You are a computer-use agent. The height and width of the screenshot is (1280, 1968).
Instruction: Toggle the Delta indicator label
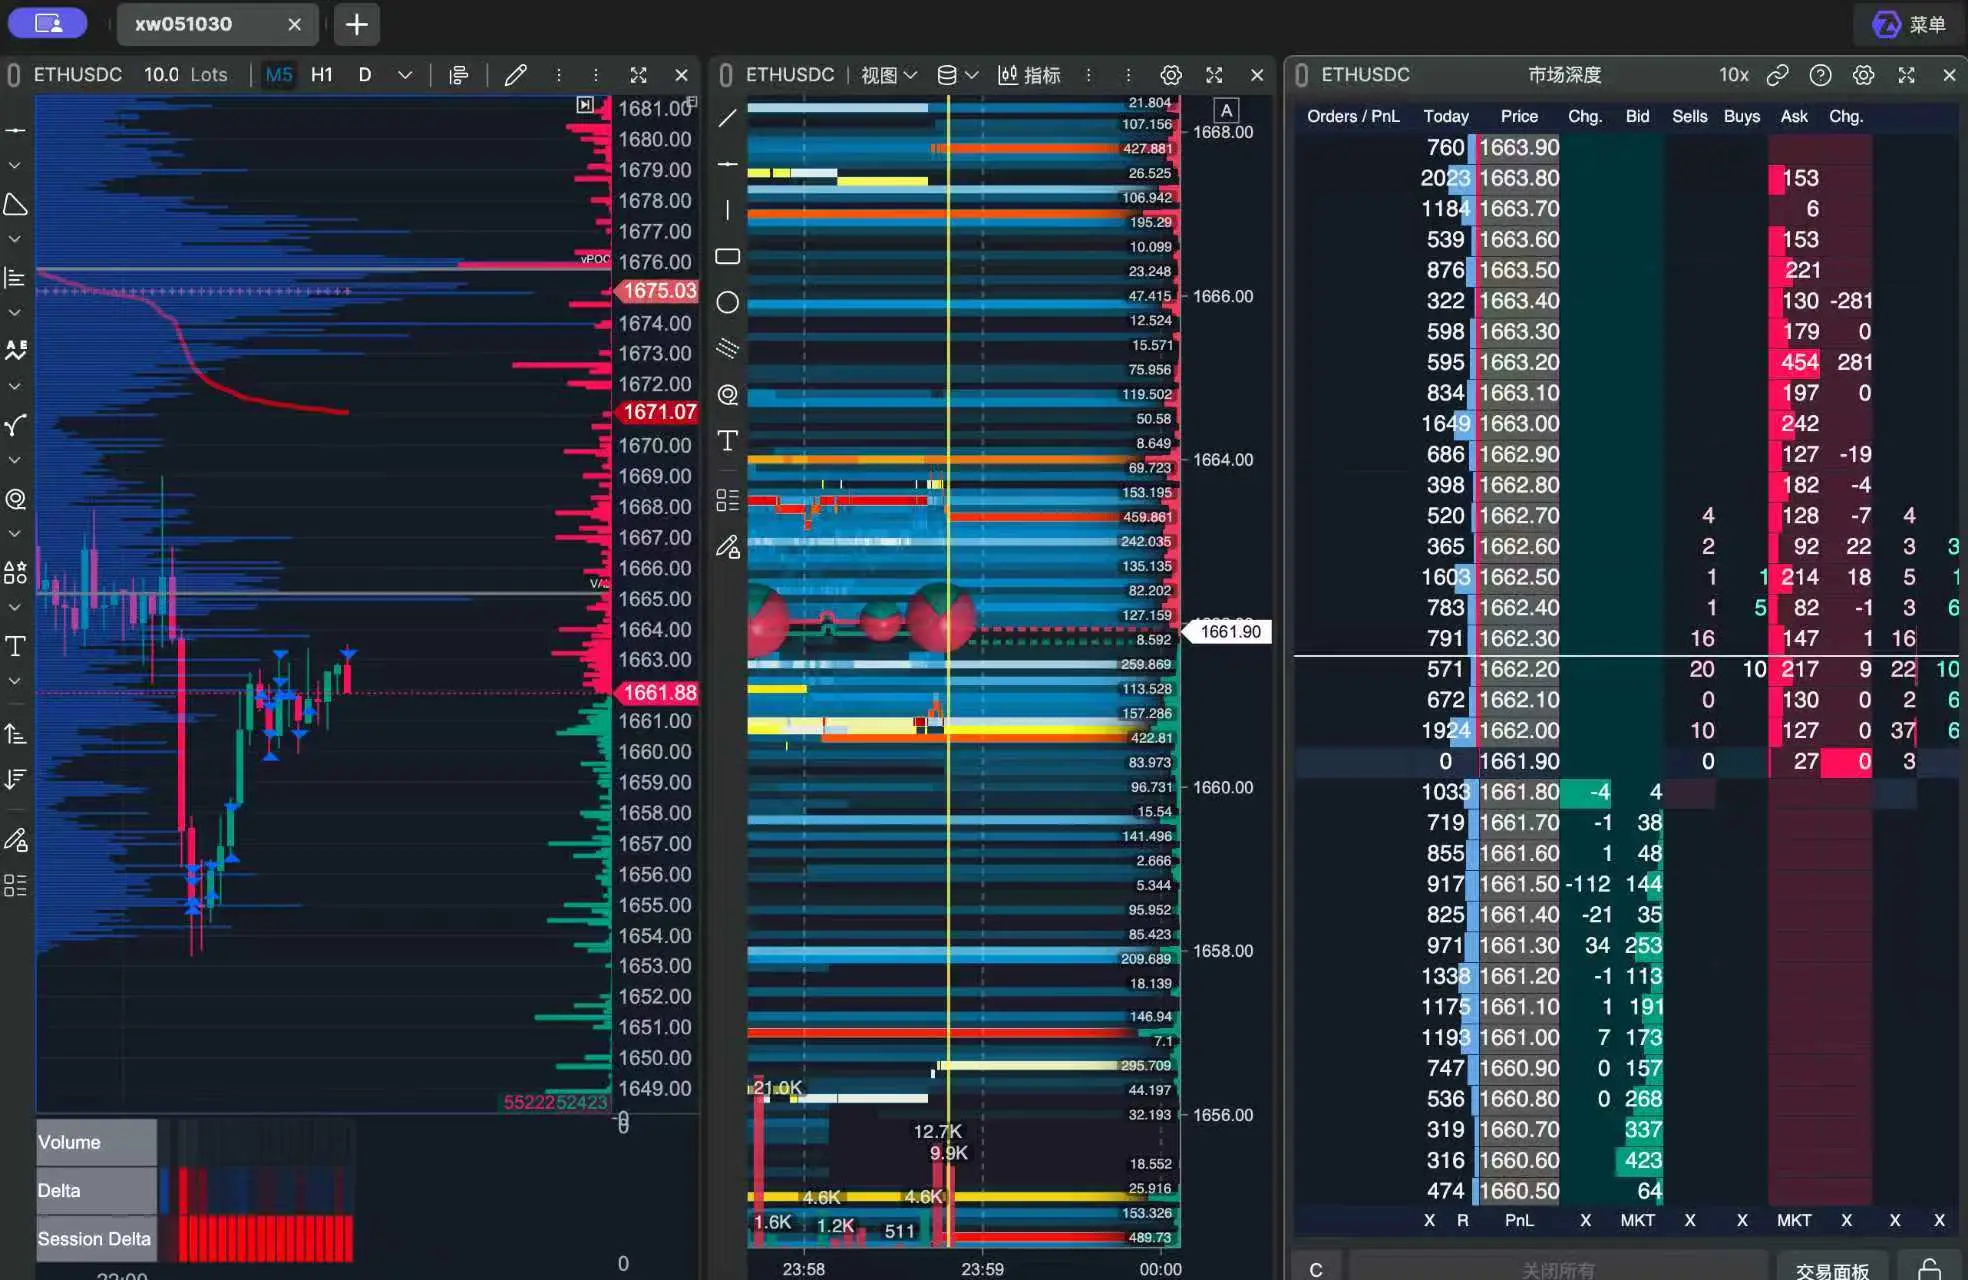pyautogui.click(x=96, y=1190)
